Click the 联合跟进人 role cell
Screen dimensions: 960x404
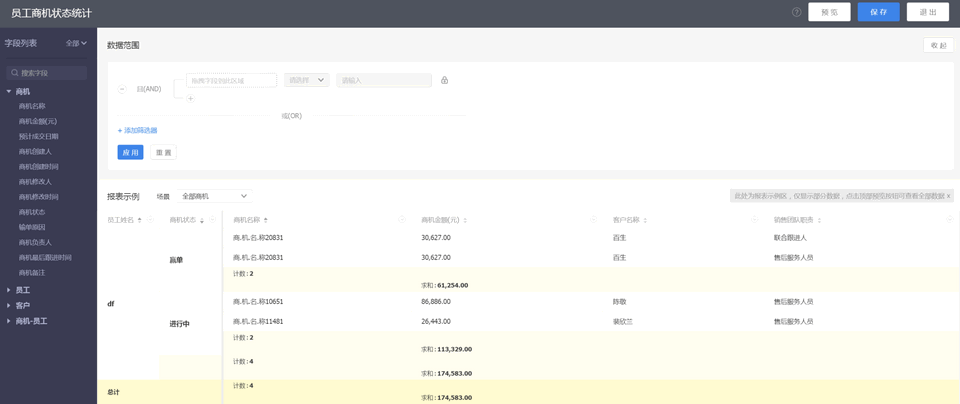(790, 238)
